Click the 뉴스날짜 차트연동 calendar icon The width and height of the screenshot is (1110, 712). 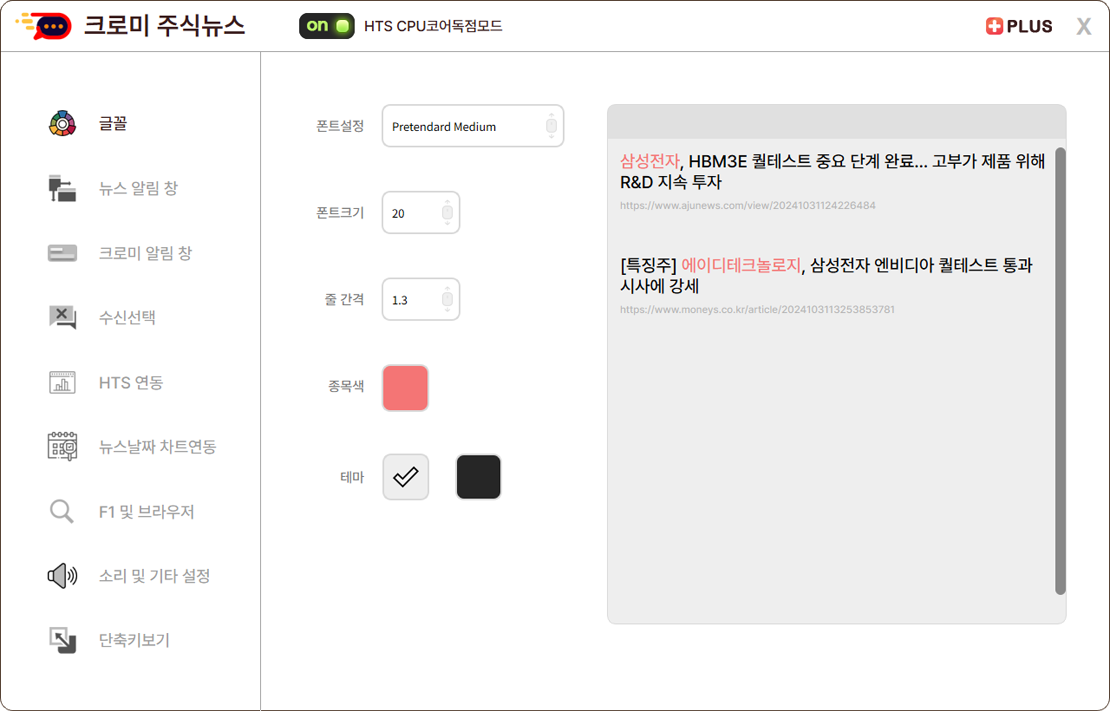(x=62, y=447)
